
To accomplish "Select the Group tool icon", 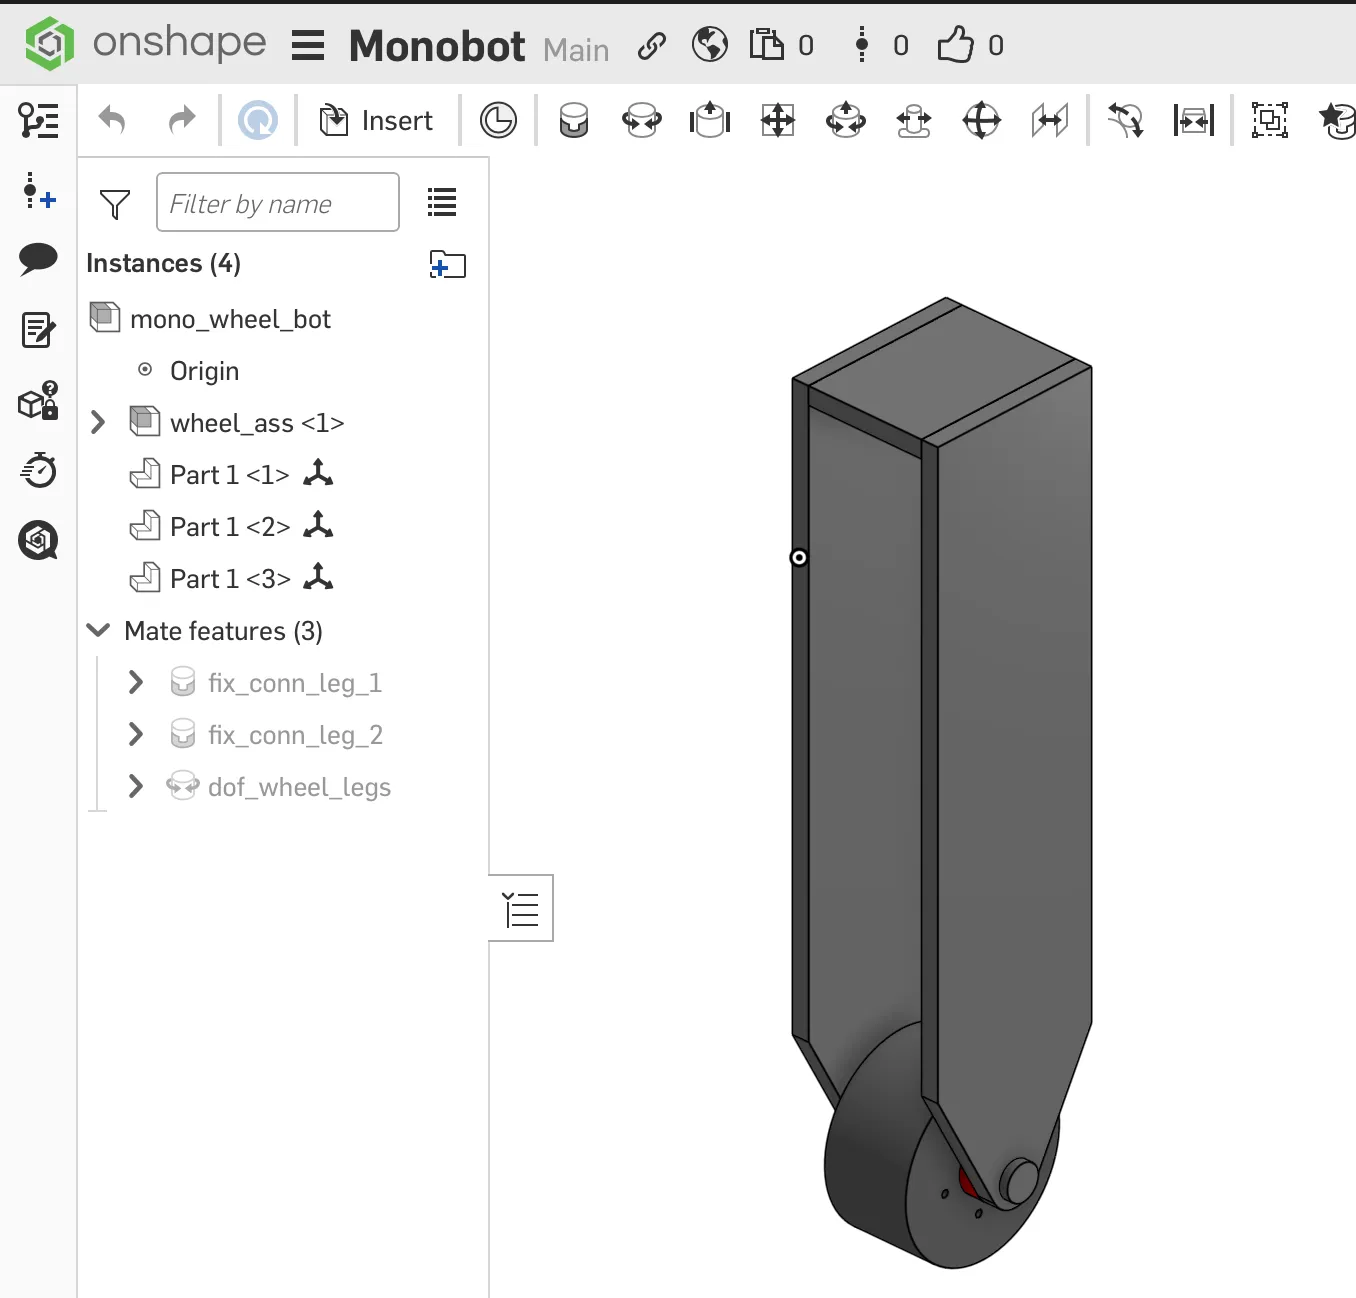I will point(1270,121).
